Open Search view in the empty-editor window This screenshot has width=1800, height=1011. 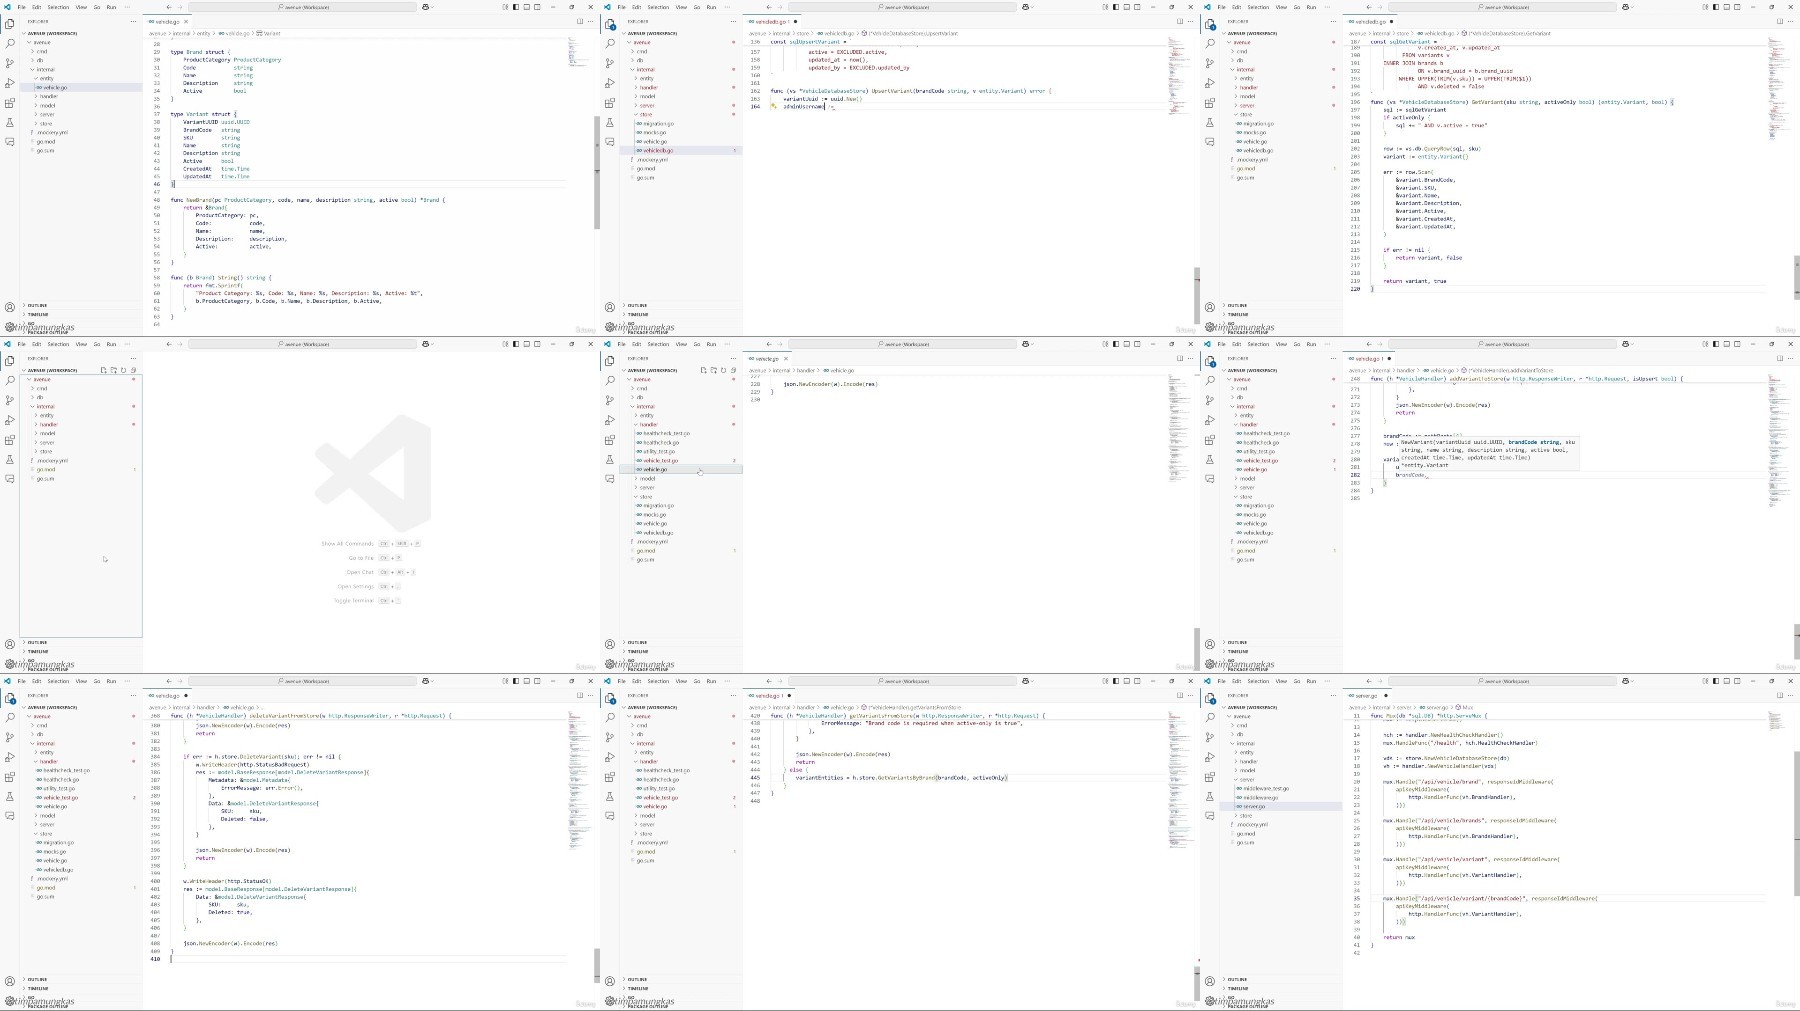pyautogui.click(x=10, y=380)
